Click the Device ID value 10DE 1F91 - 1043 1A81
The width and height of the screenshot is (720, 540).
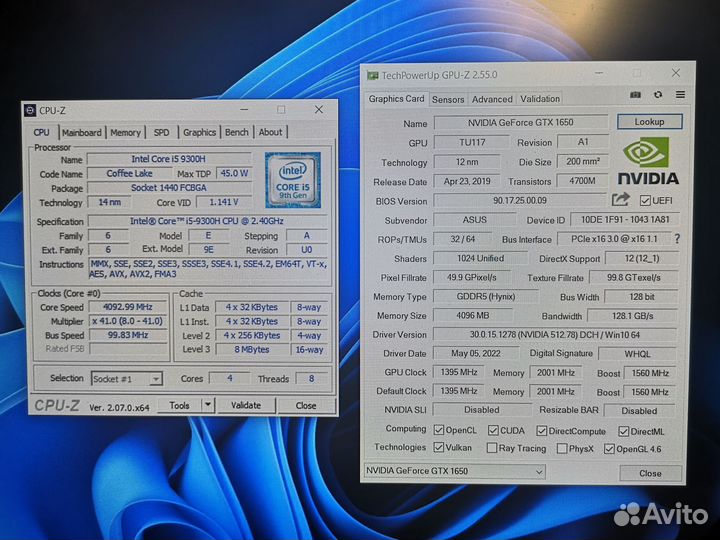coord(625,219)
